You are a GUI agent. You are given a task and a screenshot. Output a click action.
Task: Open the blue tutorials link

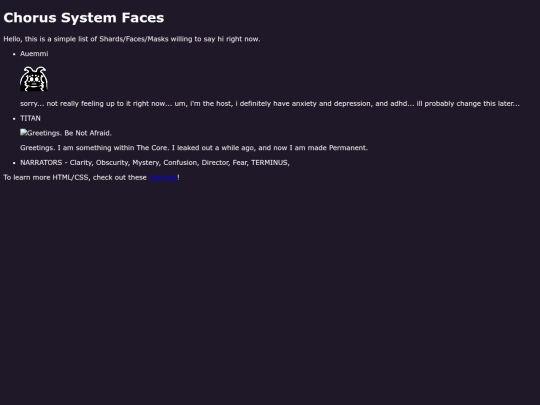(163, 178)
